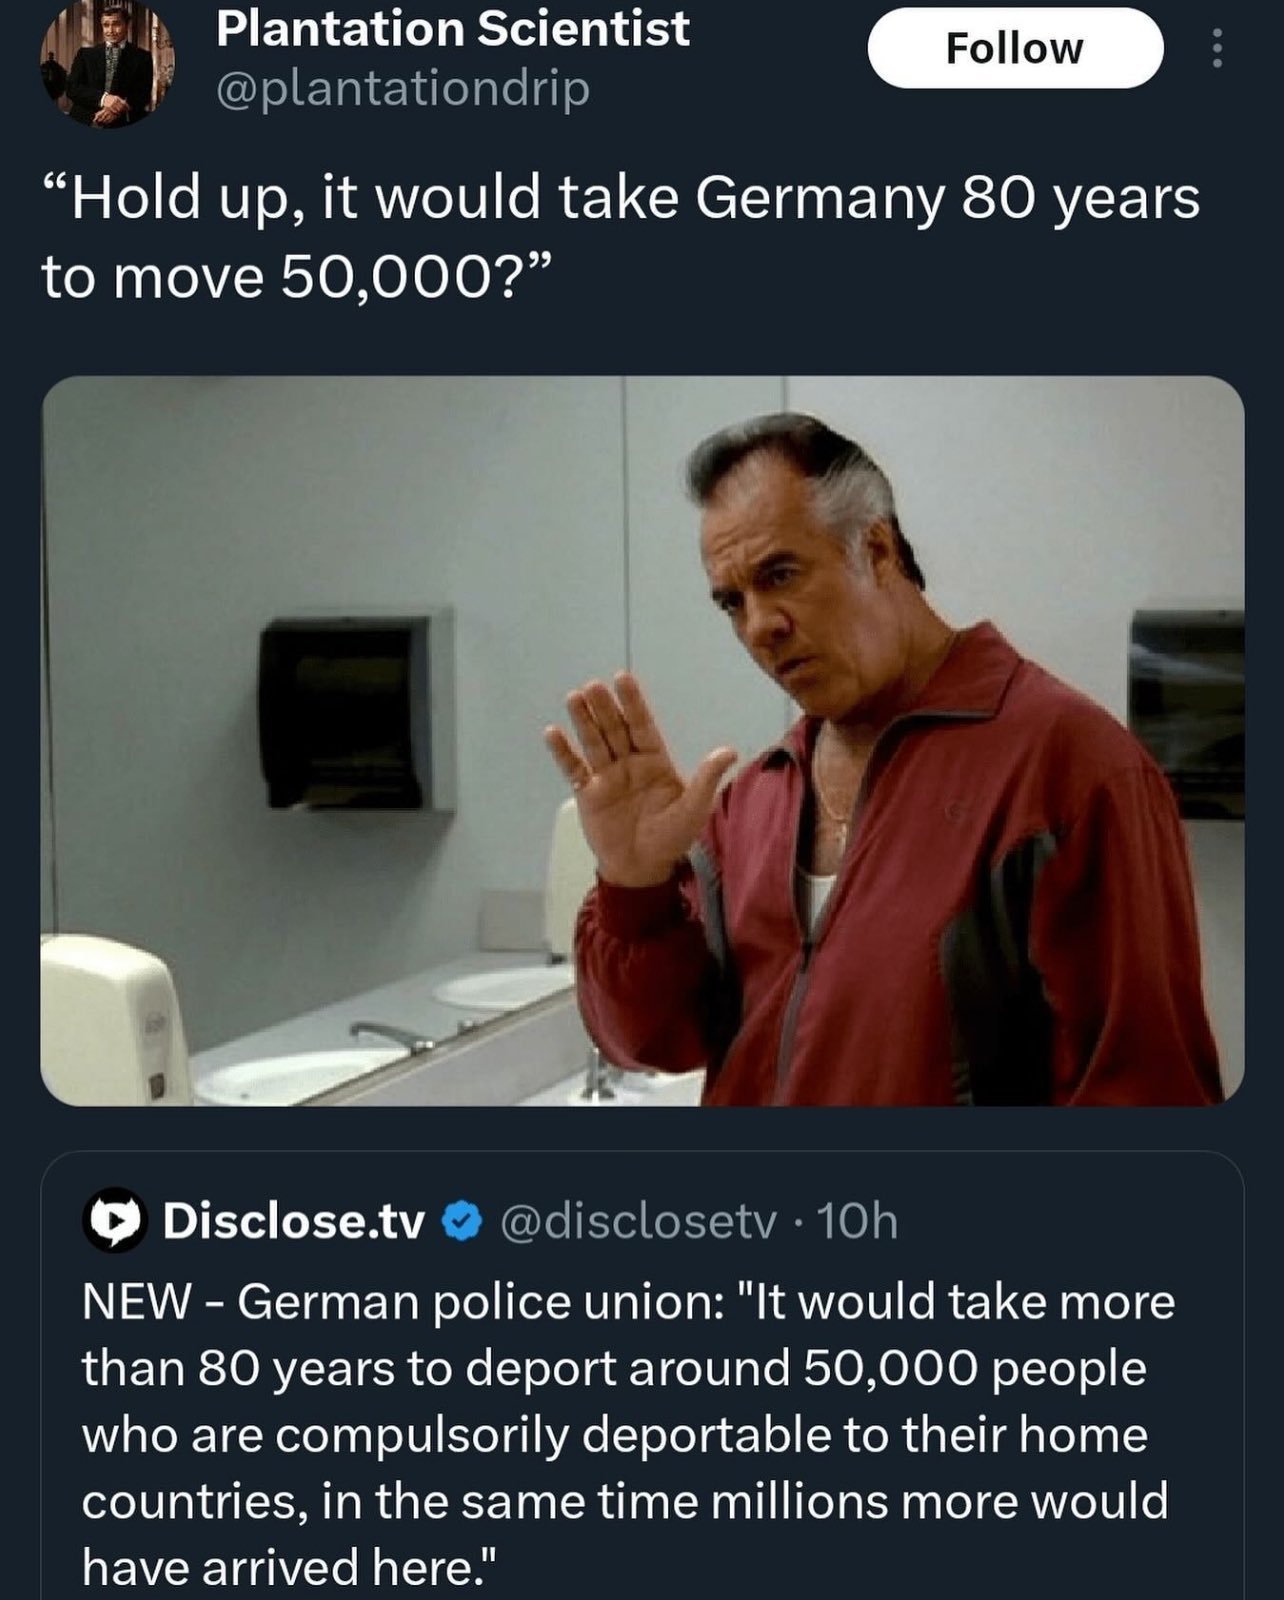The image size is (1284, 1600).
Task: Click the 10h timestamp
Action: tap(857, 1222)
